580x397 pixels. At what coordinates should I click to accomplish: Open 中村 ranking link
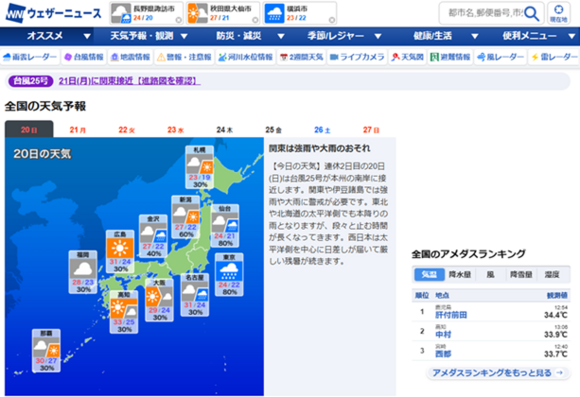click(x=443, y=334)
